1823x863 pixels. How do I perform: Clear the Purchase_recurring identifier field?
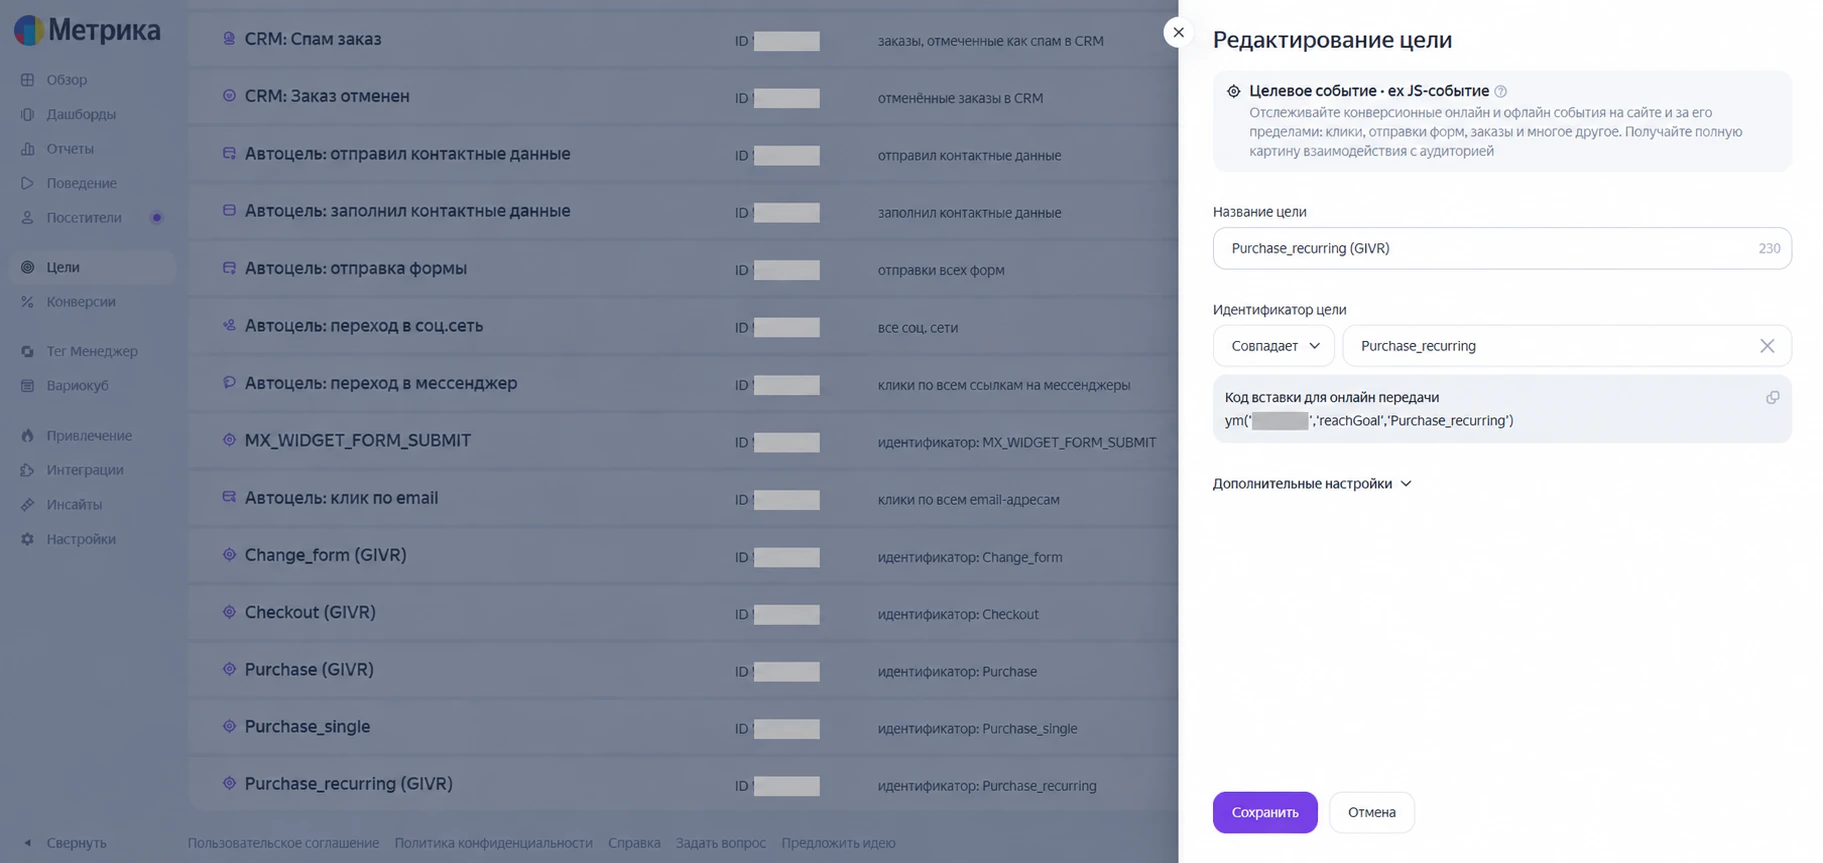tap(1767, 346)
